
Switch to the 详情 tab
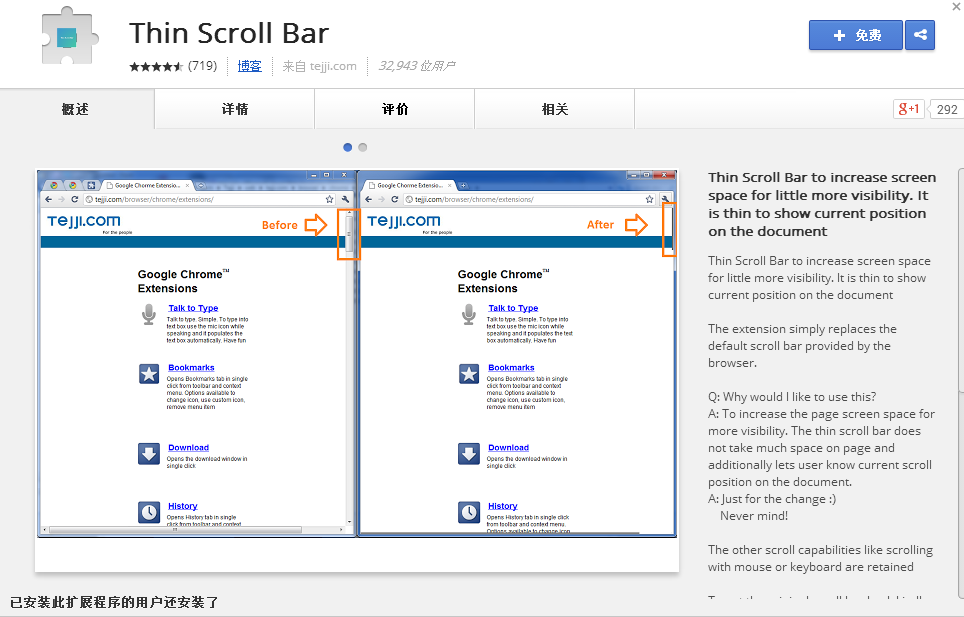(235, 109)
